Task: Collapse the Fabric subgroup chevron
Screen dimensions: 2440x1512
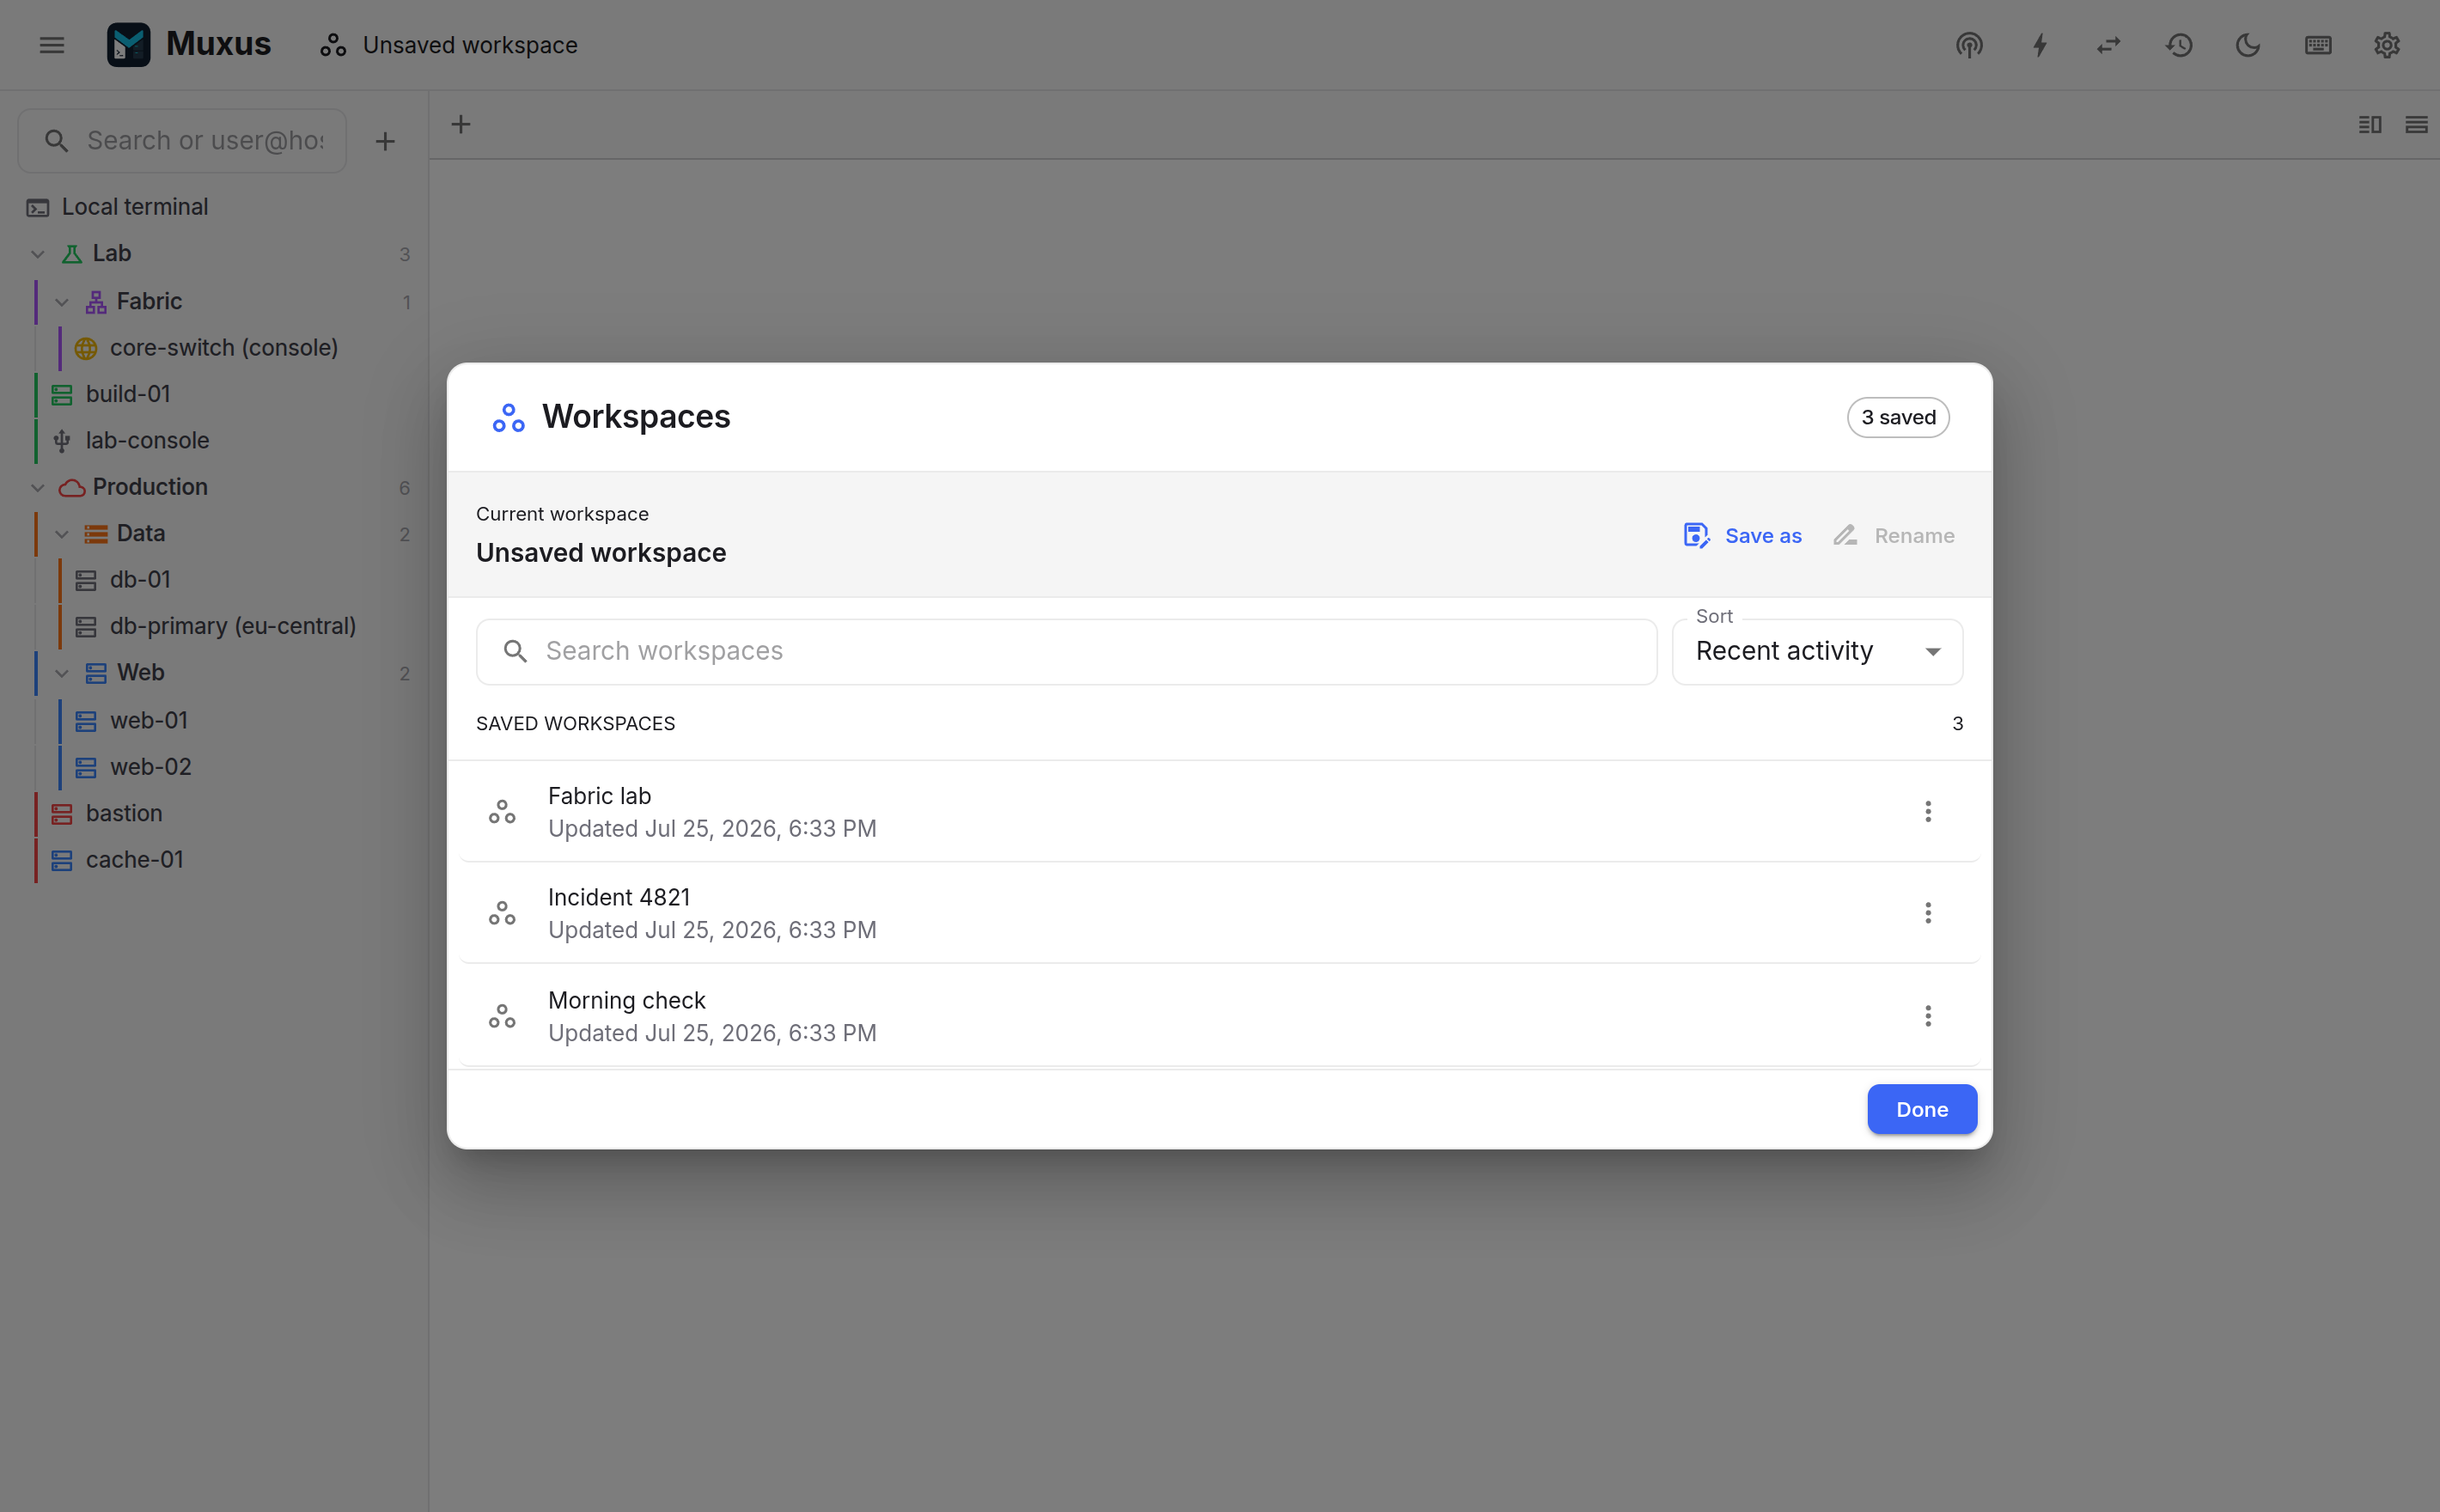Action: pos(62,302)
